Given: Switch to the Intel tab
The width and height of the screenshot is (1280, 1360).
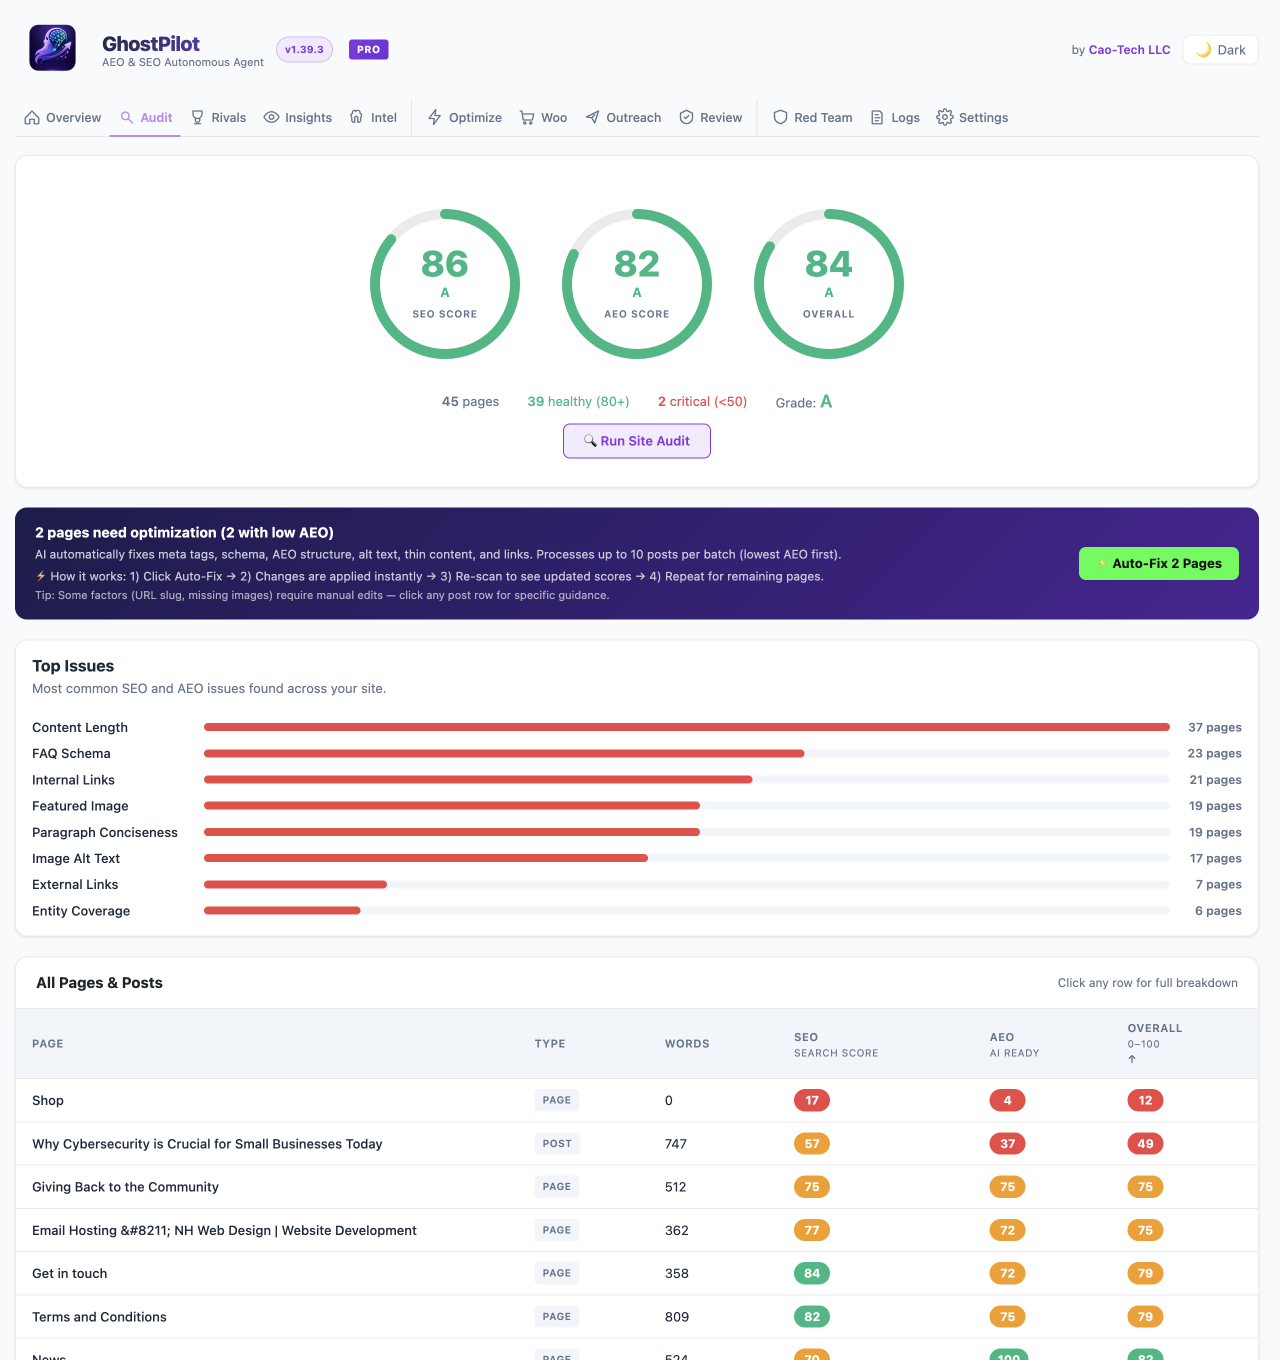Looking at the screenshot, I should click(x=373, y=117).
